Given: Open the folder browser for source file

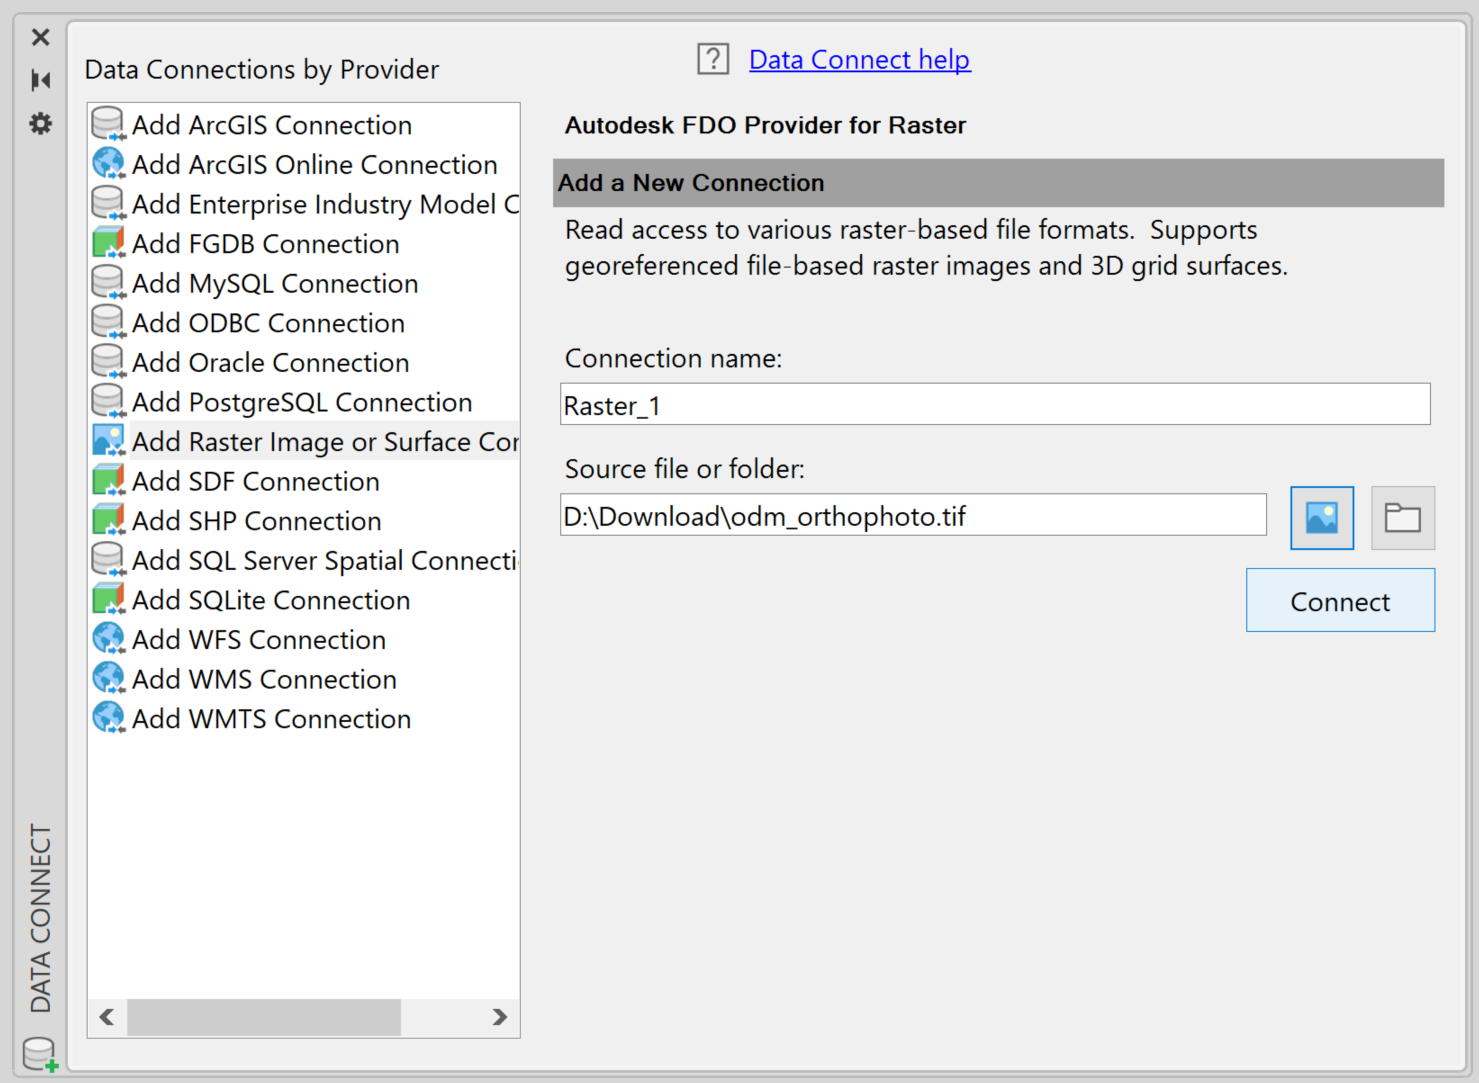Looking at the screenshot, I should (1402, 517).
